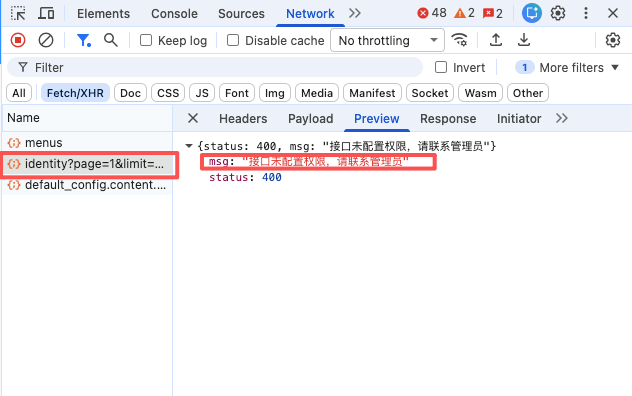The height and width of the screenshot is (396, 632).
Task: Select the menus request
Action: (x=87, y=143)
